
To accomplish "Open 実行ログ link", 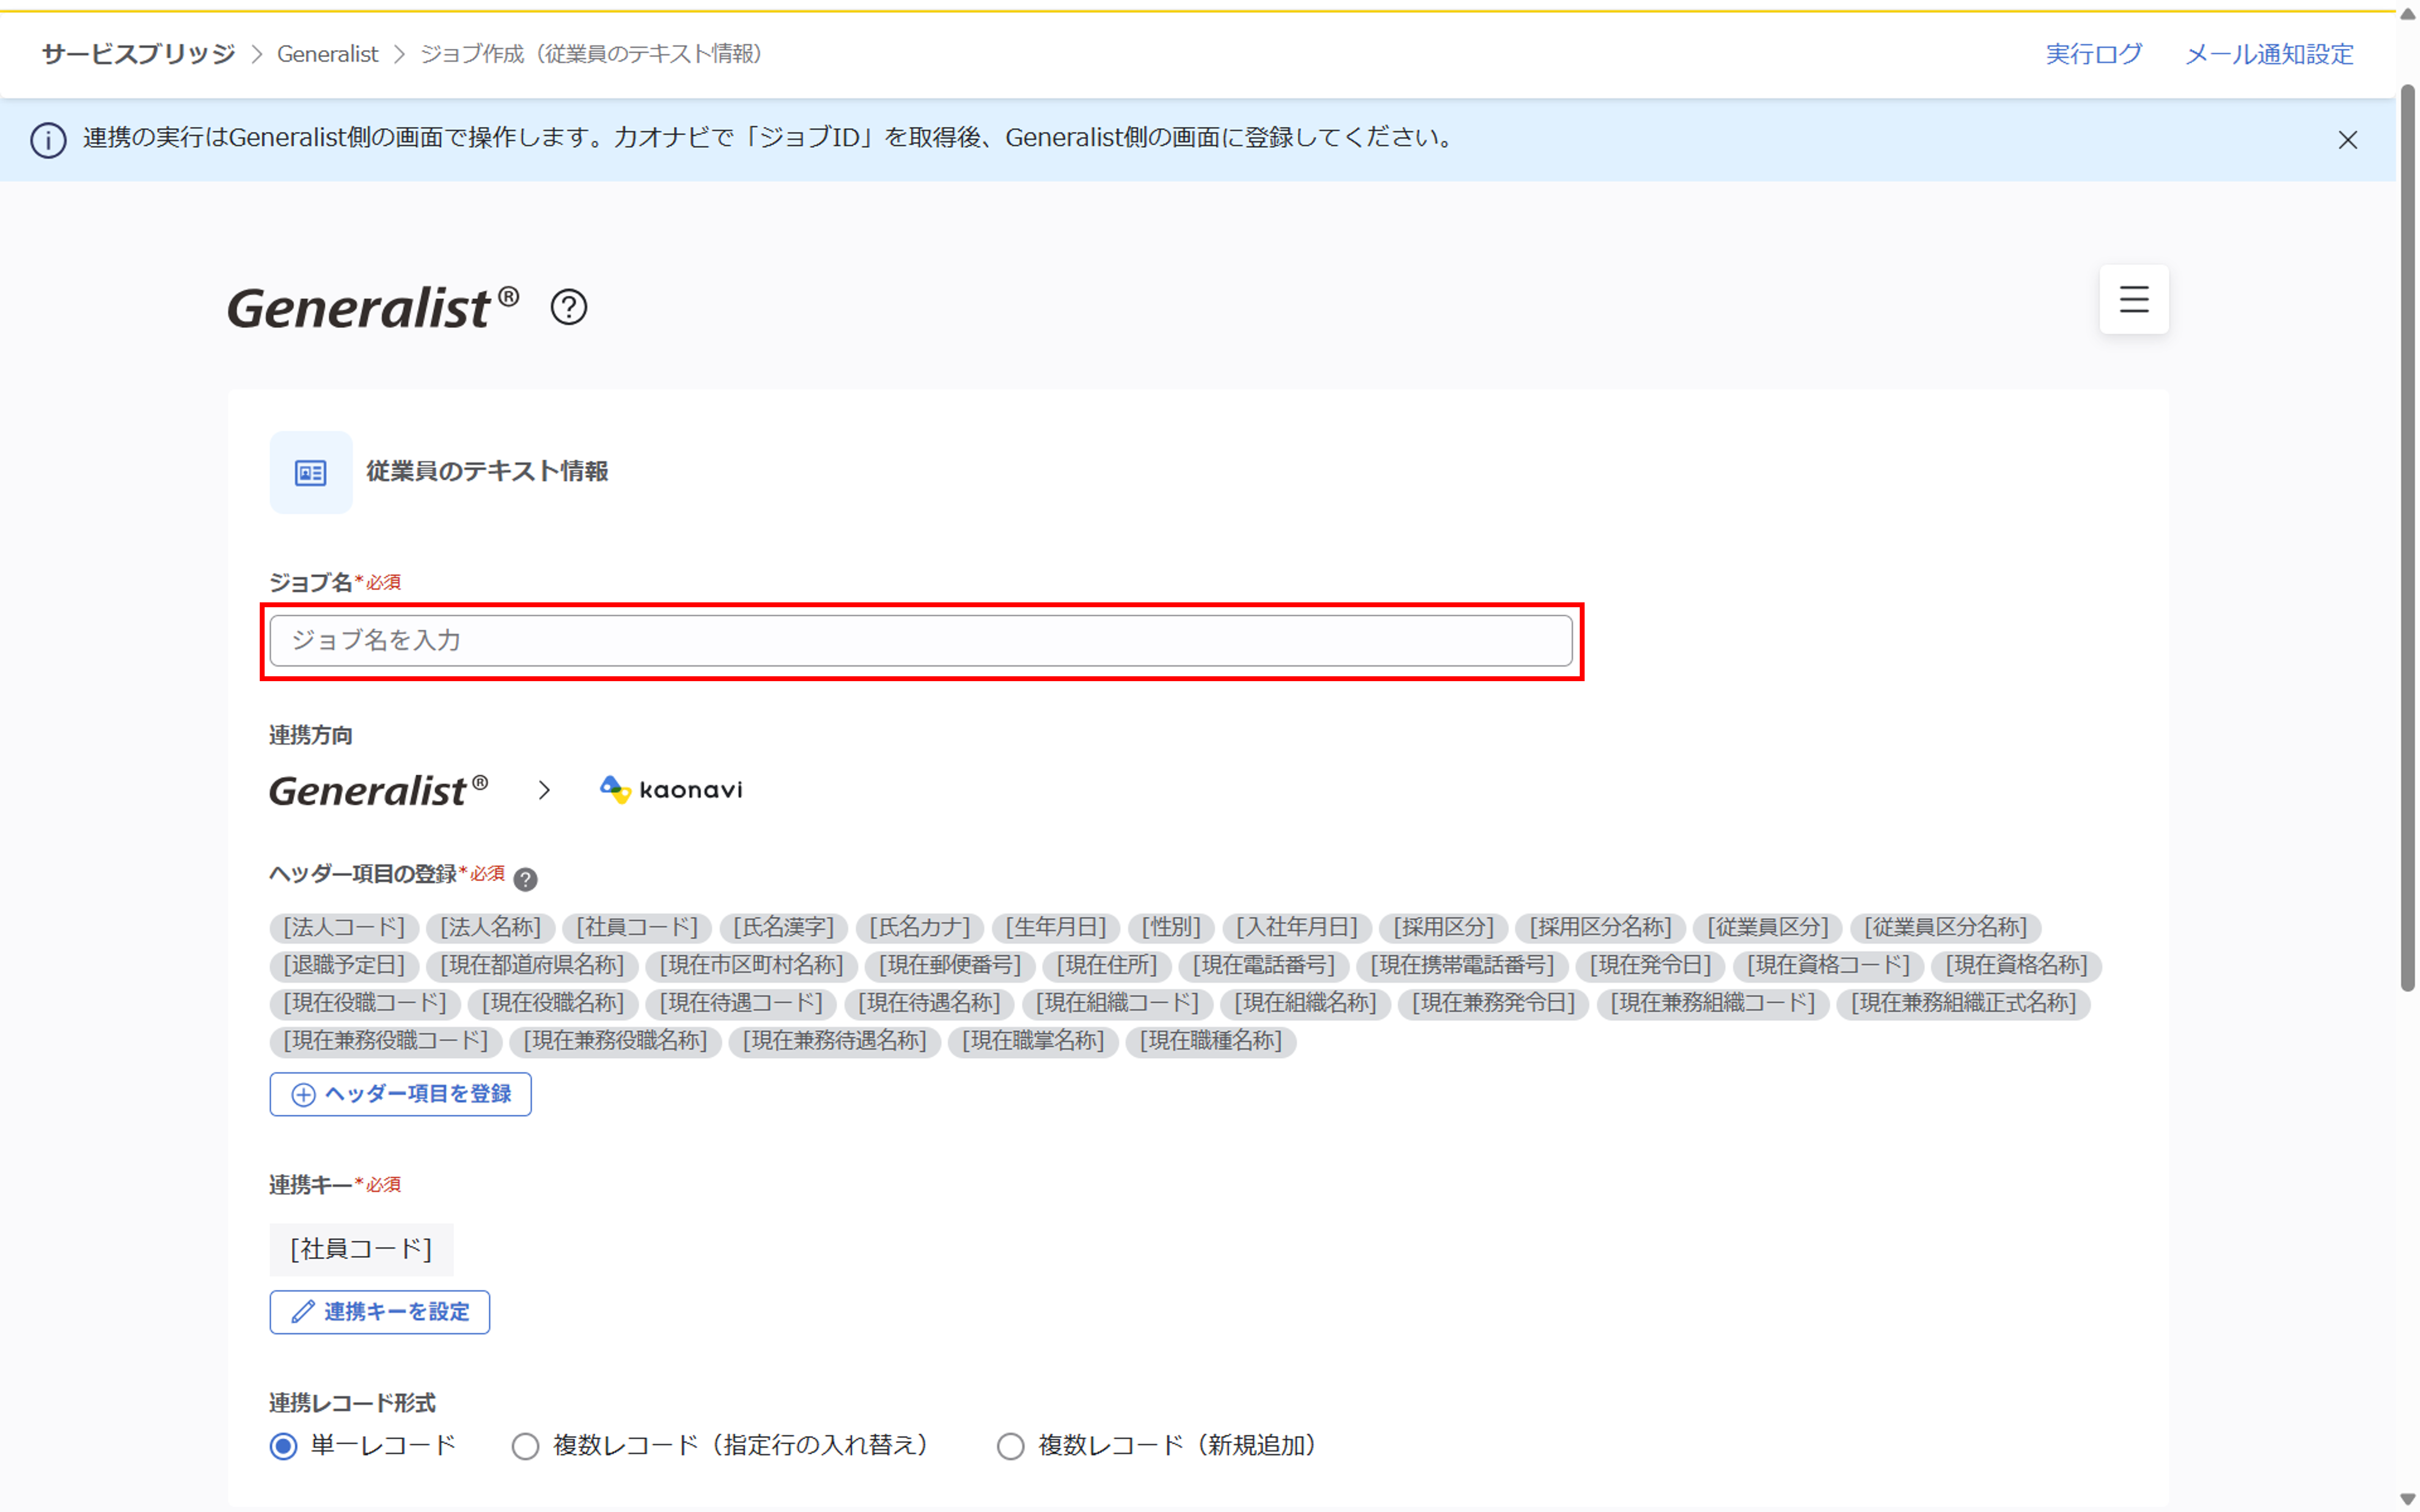I will tap(2093, 54).
